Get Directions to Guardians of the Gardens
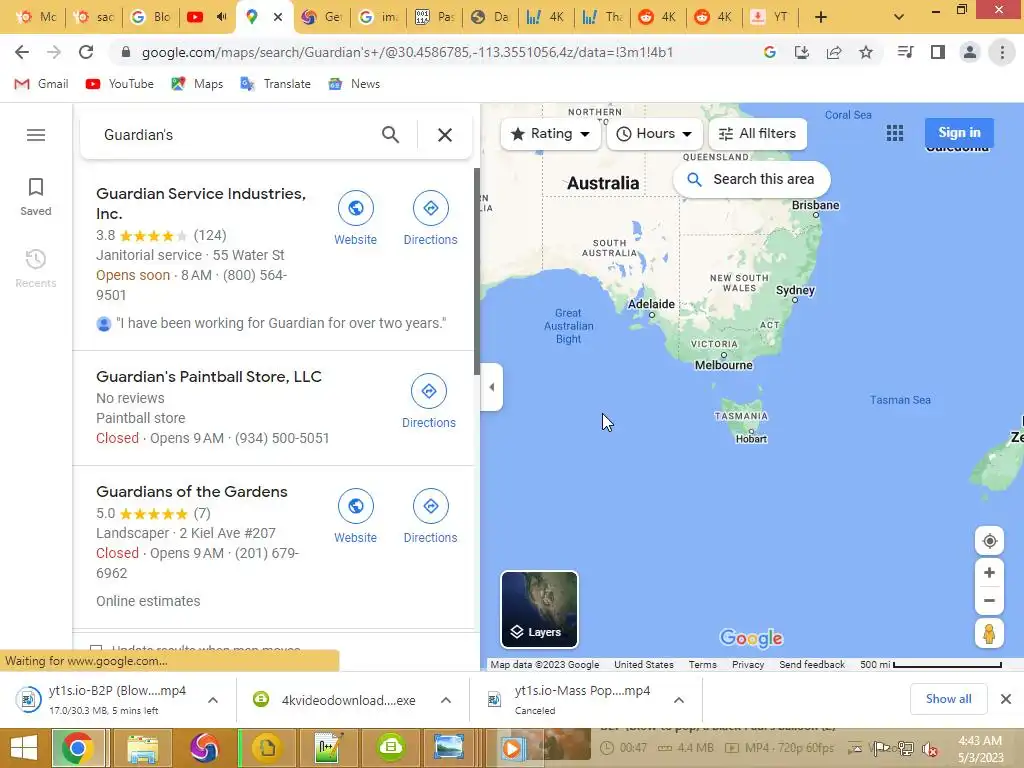The height and width of the screenshot is (768, 1024). (x=430, y=516)
